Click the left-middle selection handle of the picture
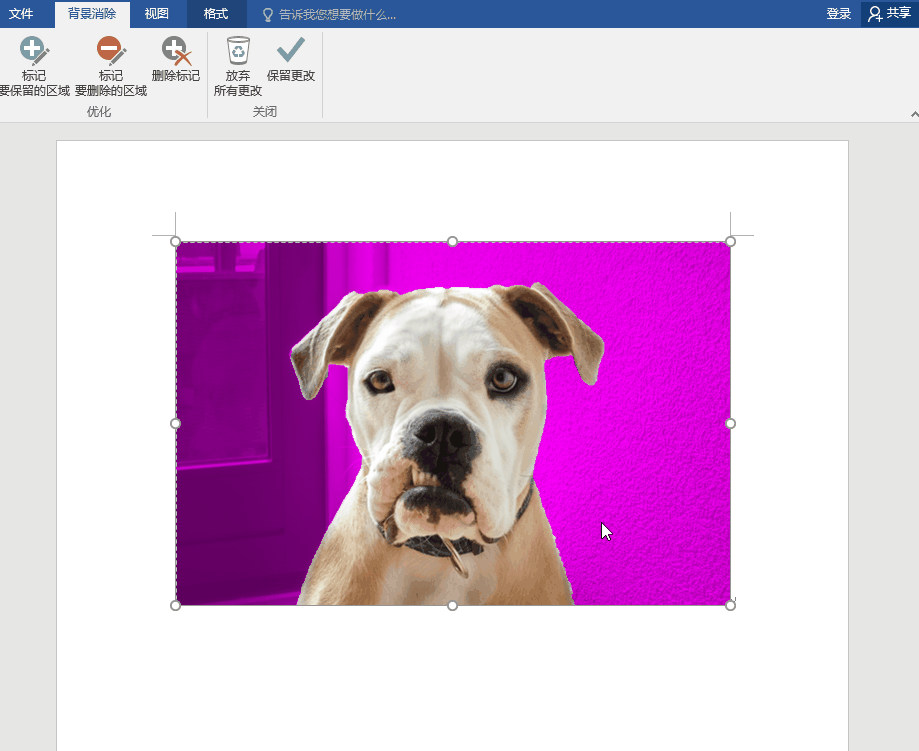This screenshot has height=751, width=919. click(x=175, y=423)
